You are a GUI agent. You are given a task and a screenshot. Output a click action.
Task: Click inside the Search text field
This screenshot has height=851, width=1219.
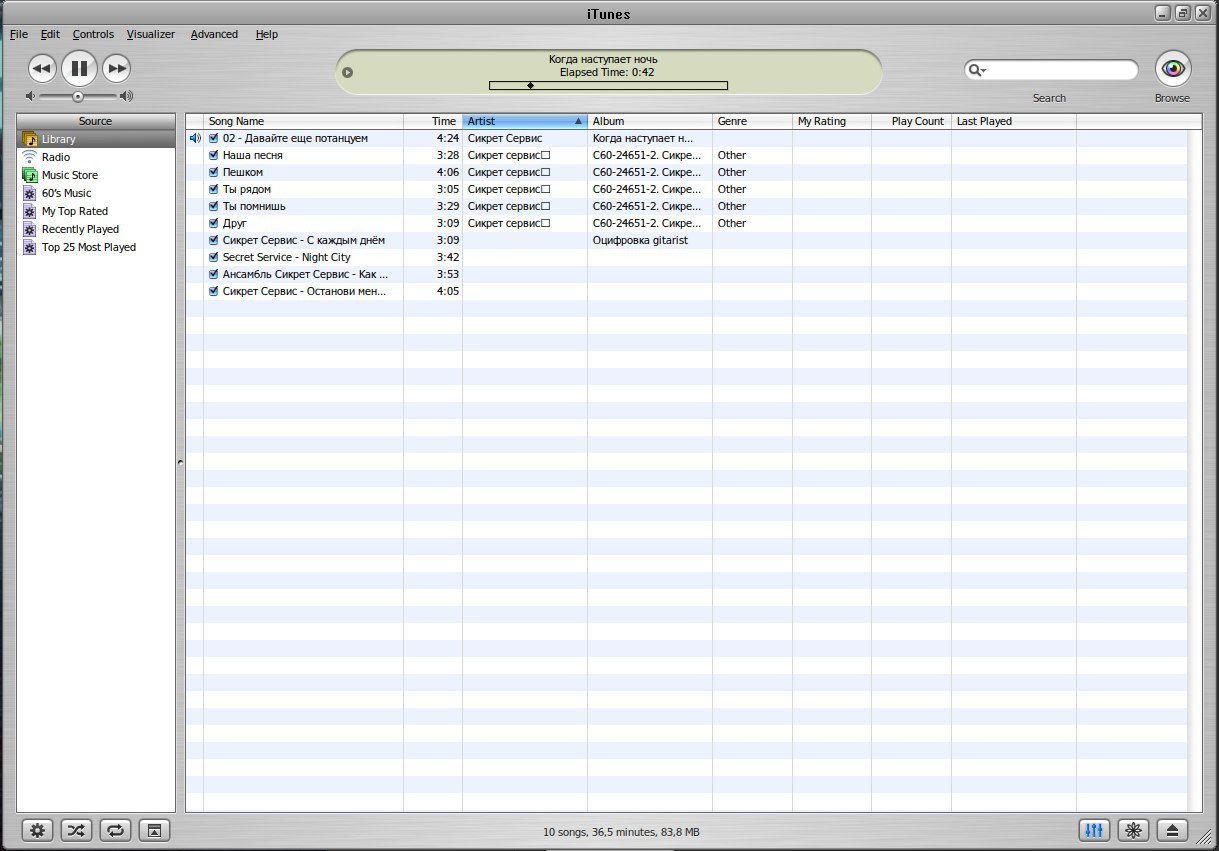coord(1060,70)
